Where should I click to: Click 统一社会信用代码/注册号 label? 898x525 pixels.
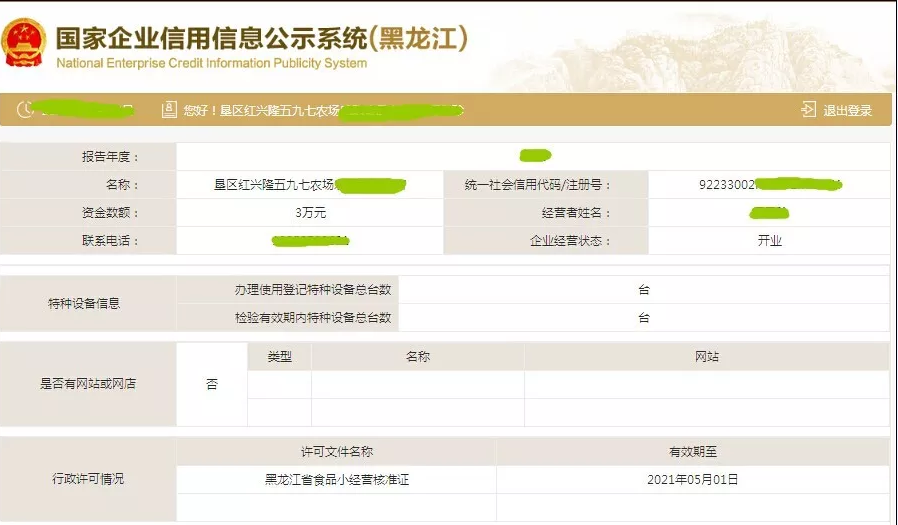click(x=537, y=184)
